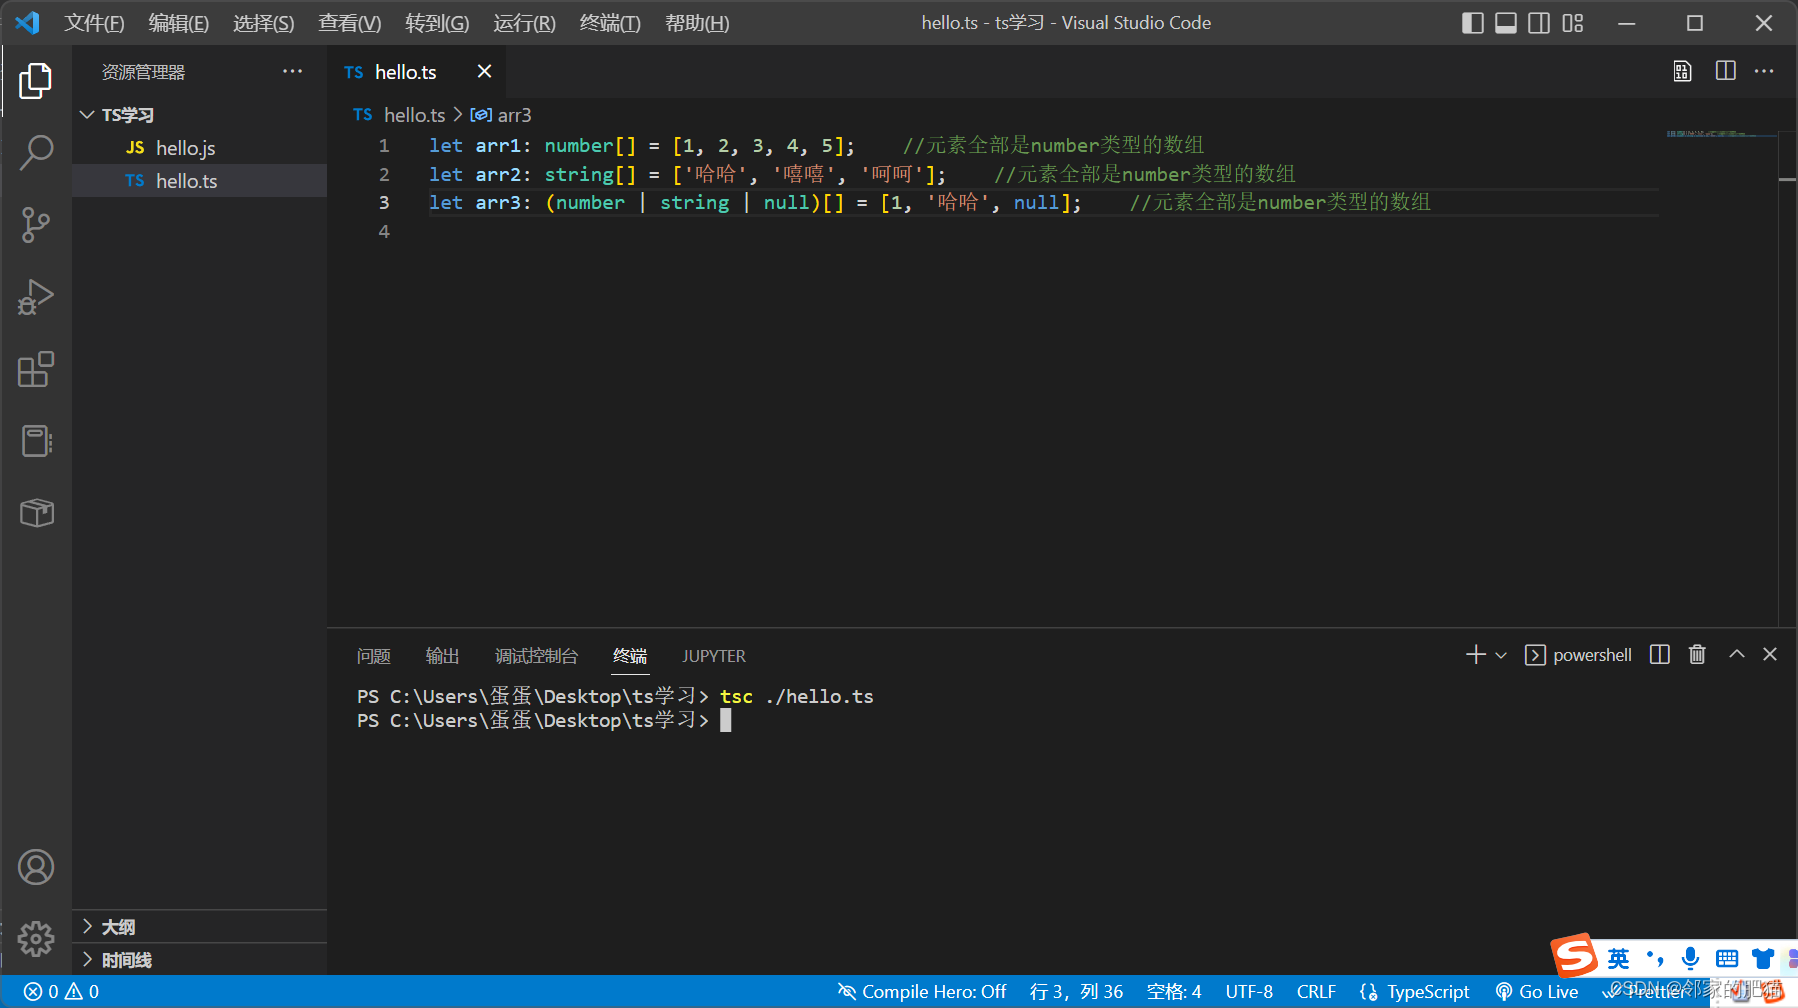Open the Accounts icon

click(36, 867)
